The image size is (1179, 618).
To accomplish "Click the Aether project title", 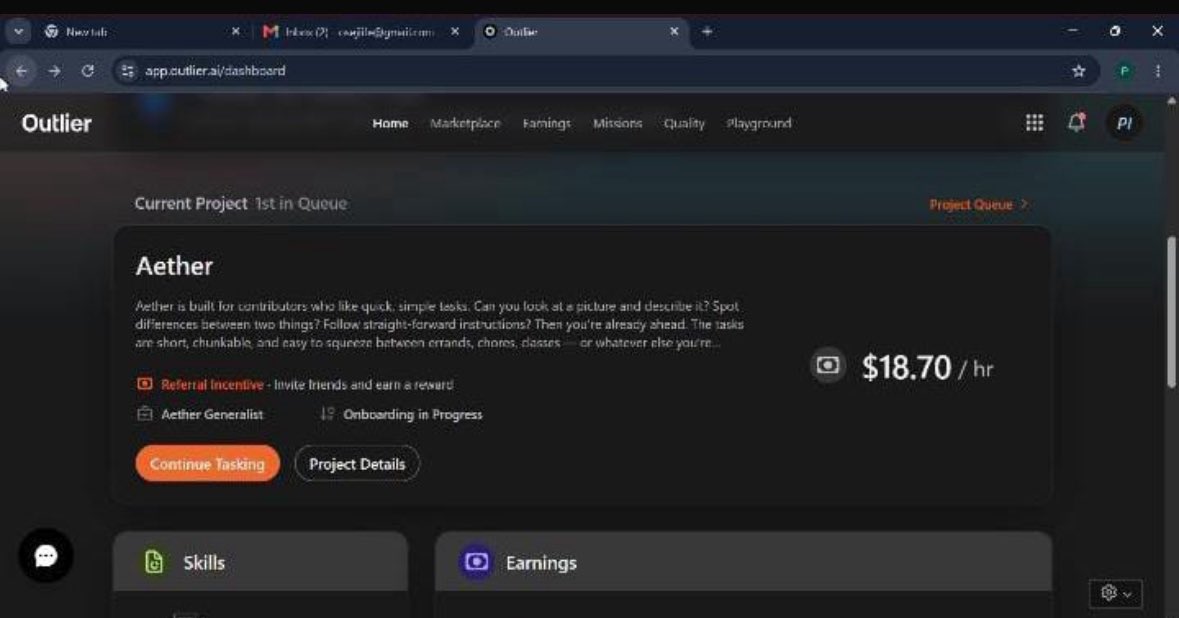I will [174, 266].
